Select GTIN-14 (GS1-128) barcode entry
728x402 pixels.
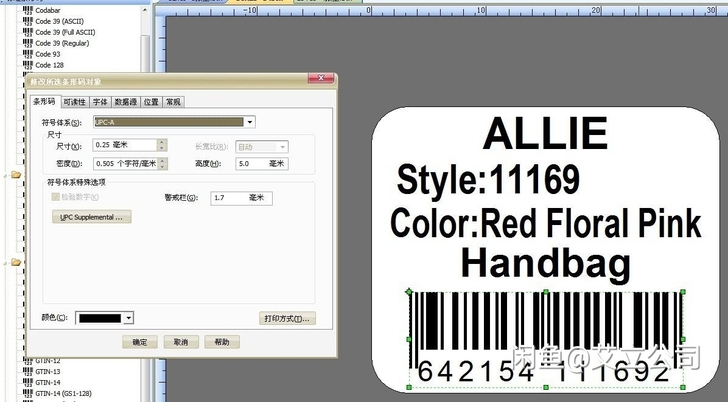coord(63,394)
